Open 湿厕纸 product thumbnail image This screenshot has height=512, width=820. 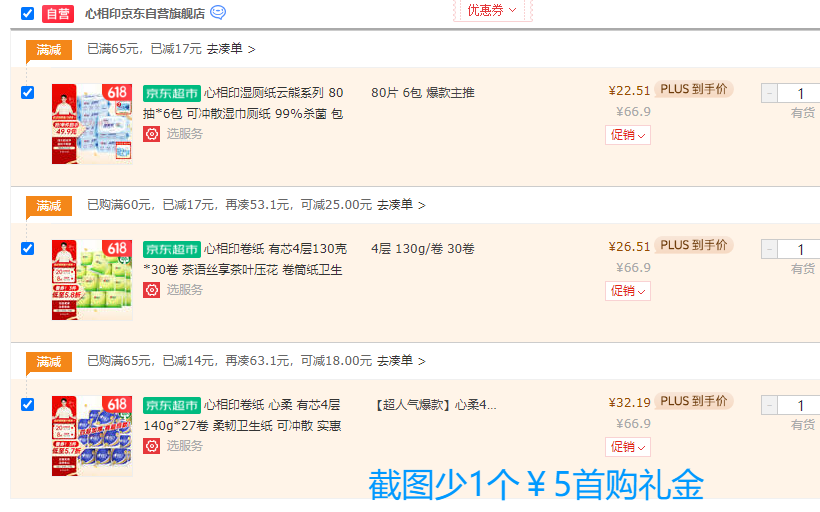(x=92, y=124)
